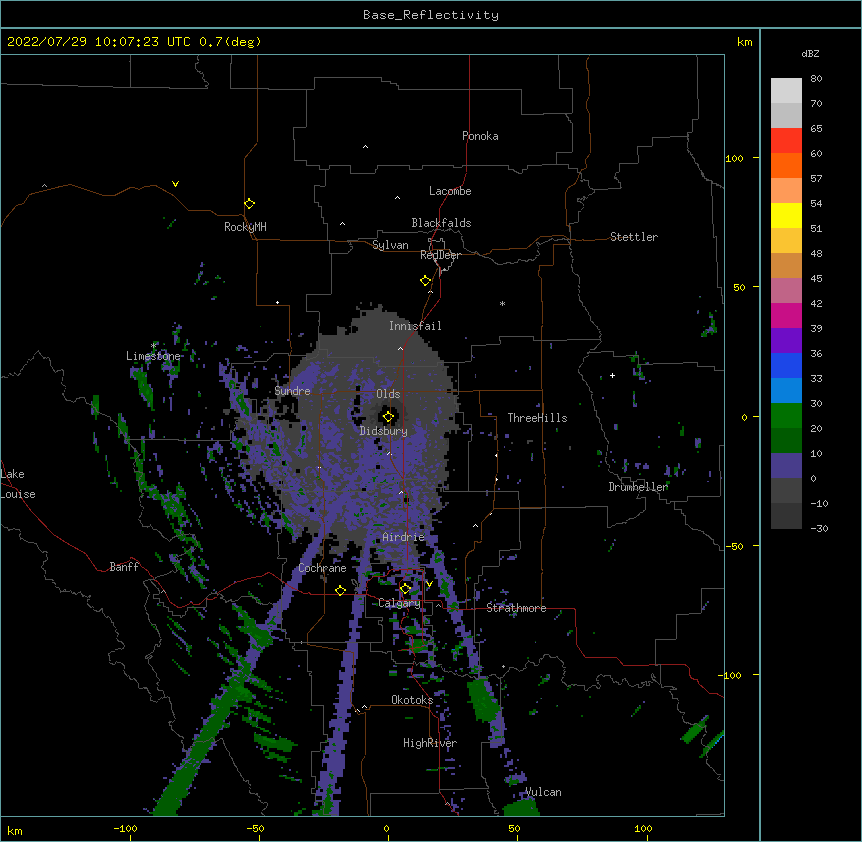Click the Innisfail city label
This screenshot has height=842, width=862.
pos(415,326)
